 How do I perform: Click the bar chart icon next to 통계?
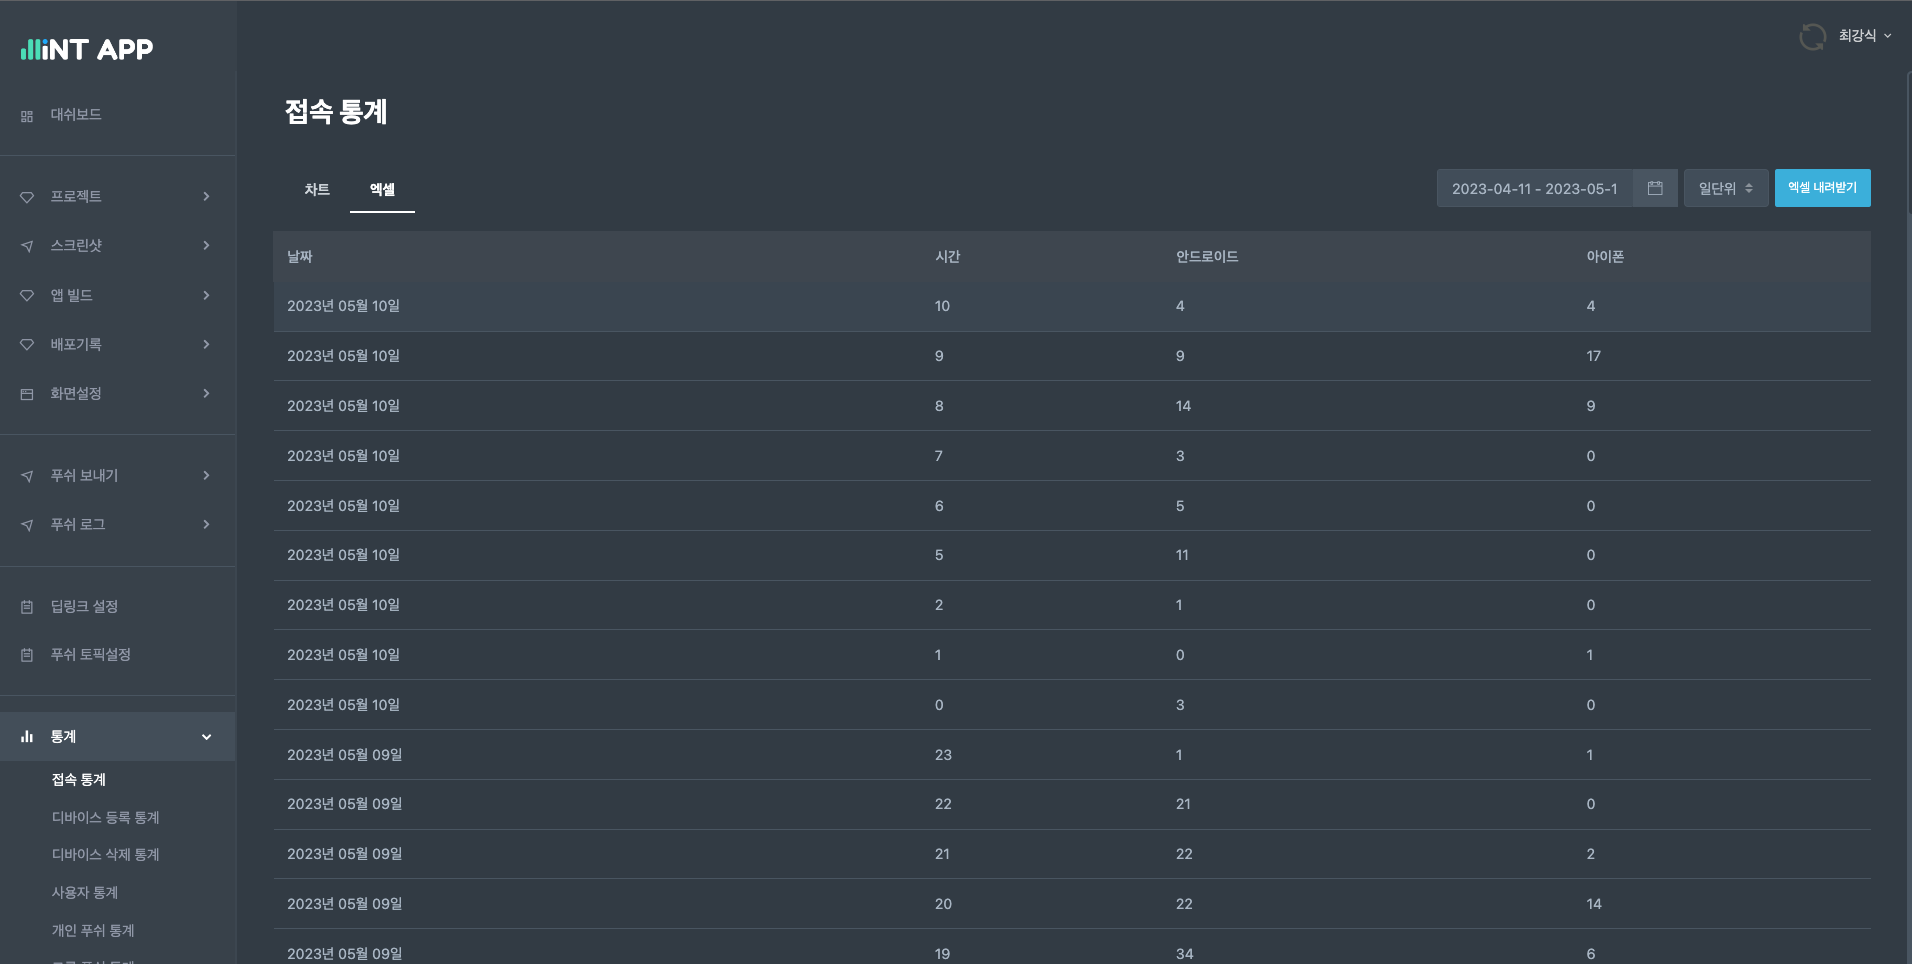pyautogui.click(x=27, y=736)
